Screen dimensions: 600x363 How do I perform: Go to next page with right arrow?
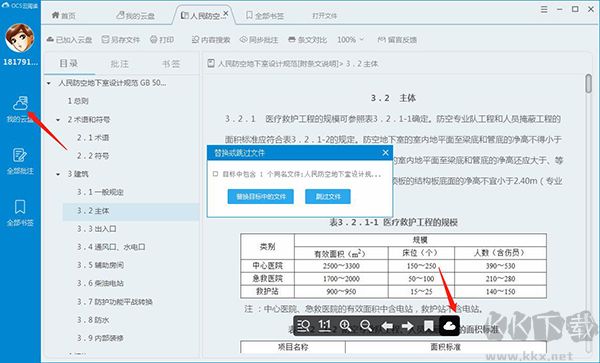coord(408,326)
